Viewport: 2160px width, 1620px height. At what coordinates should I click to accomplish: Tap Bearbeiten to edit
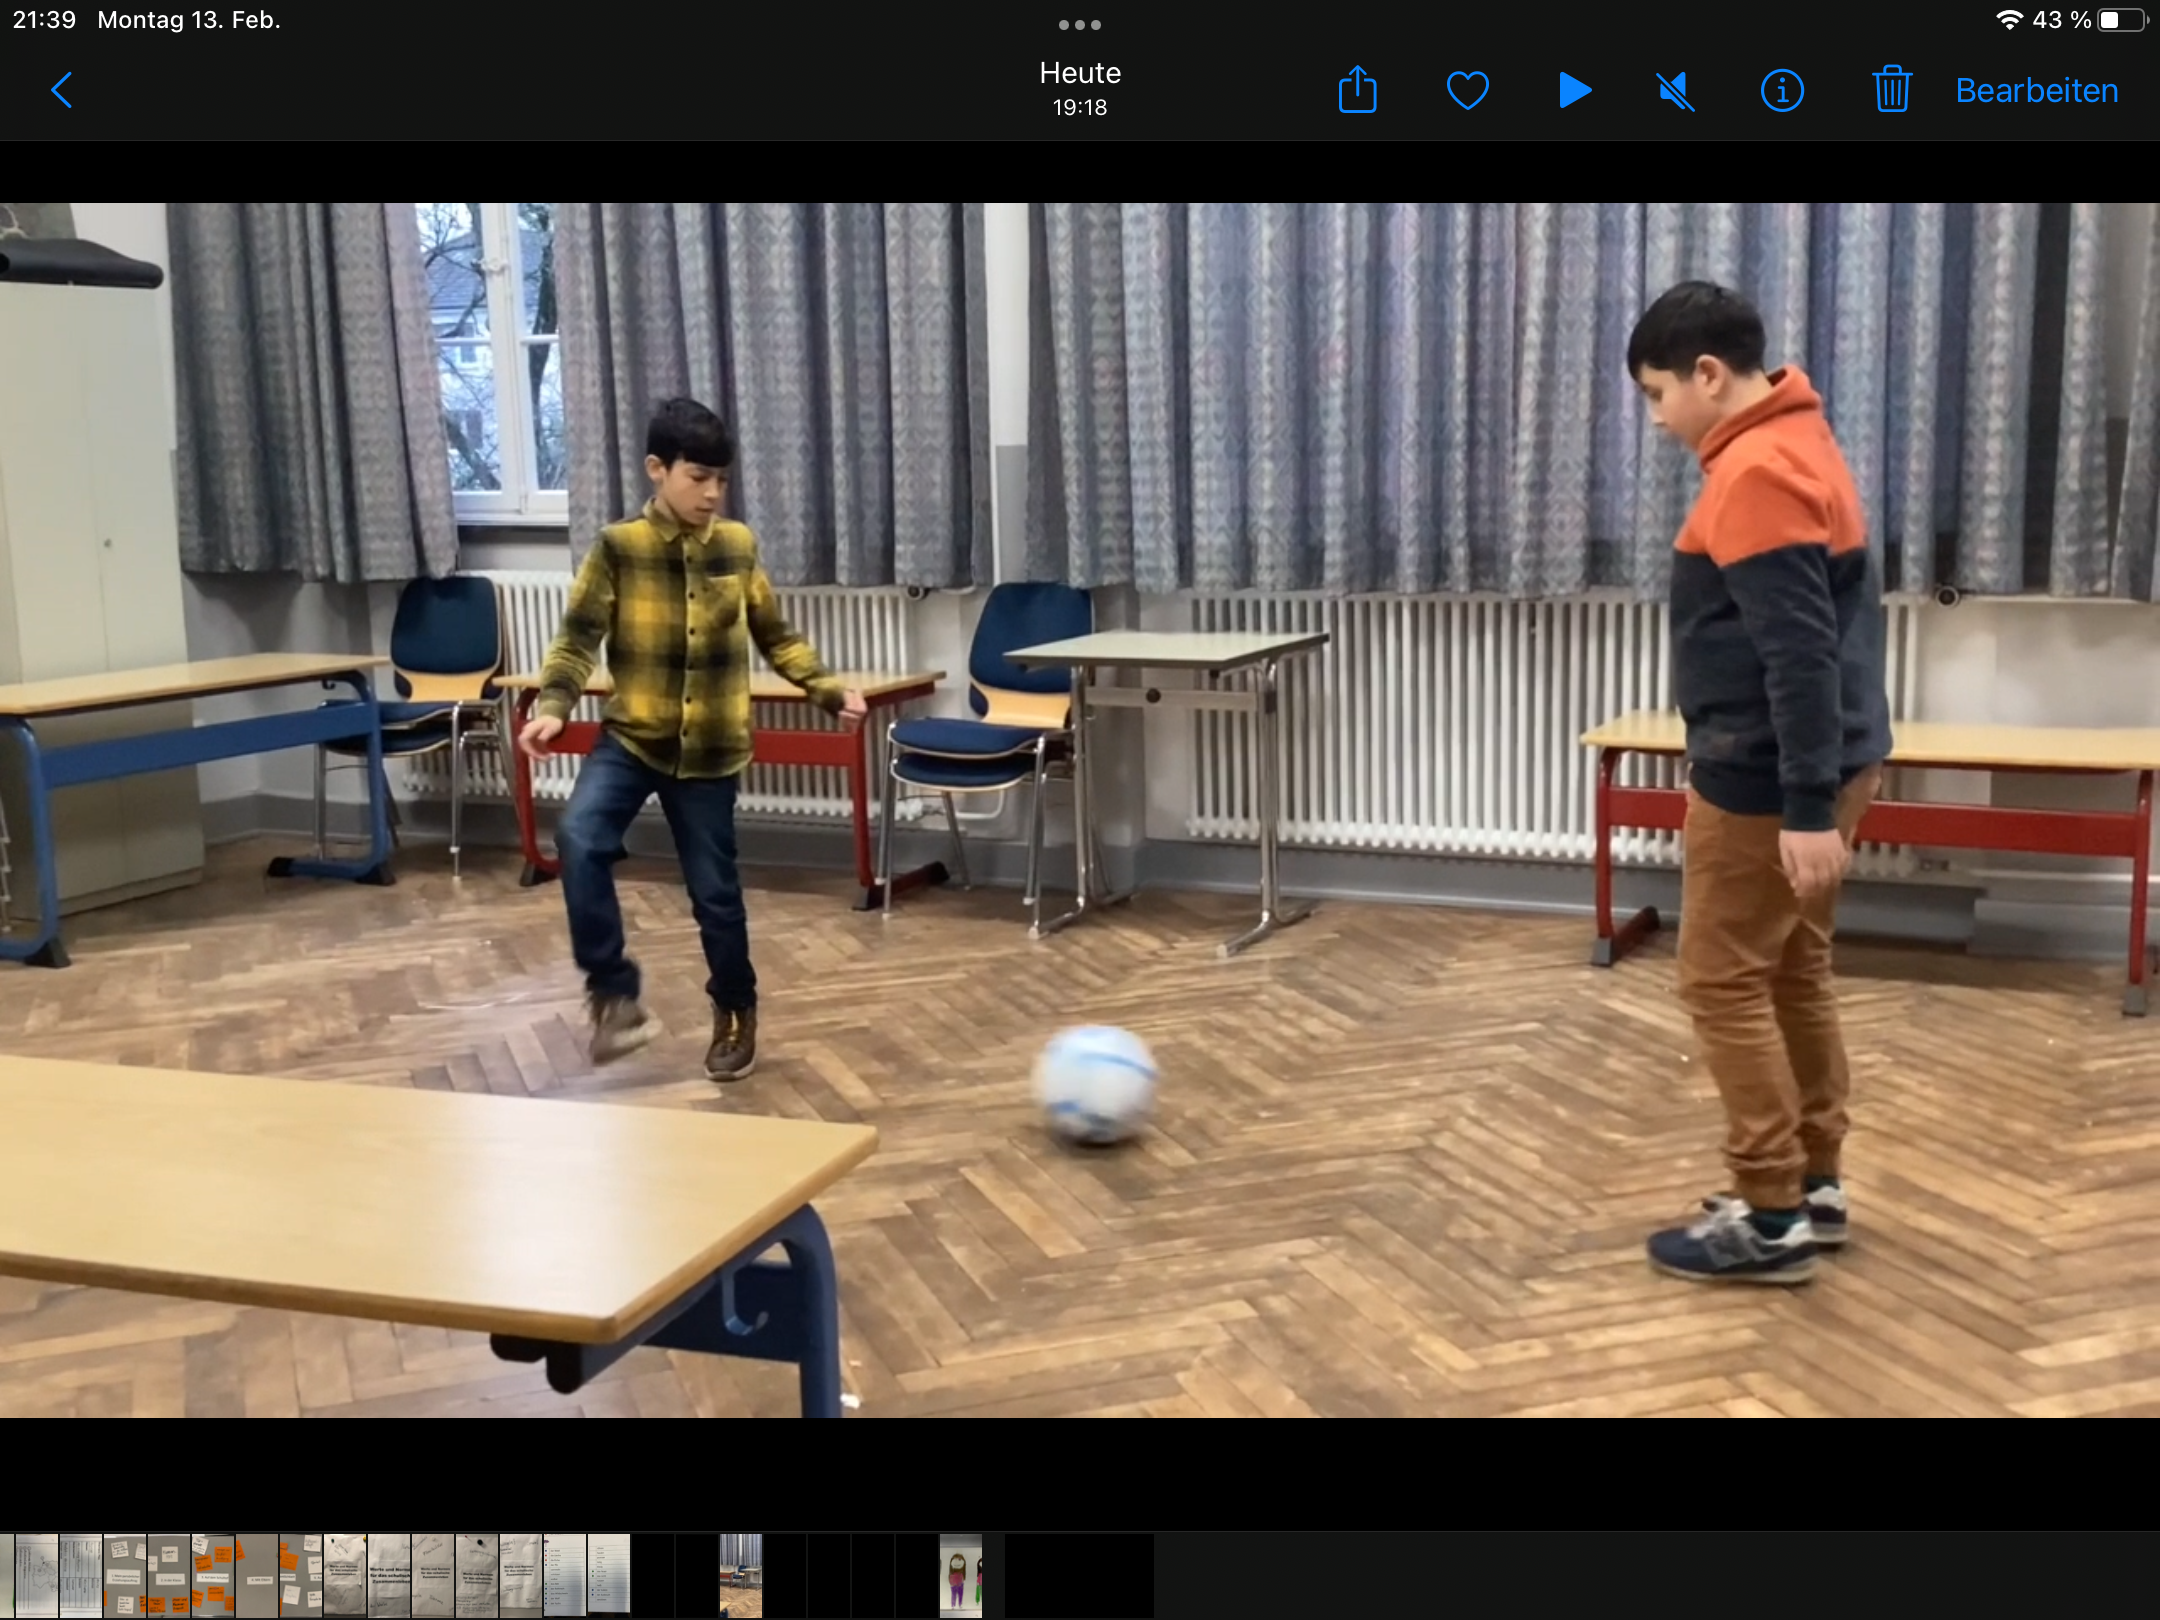click(x=2036, y=91)
